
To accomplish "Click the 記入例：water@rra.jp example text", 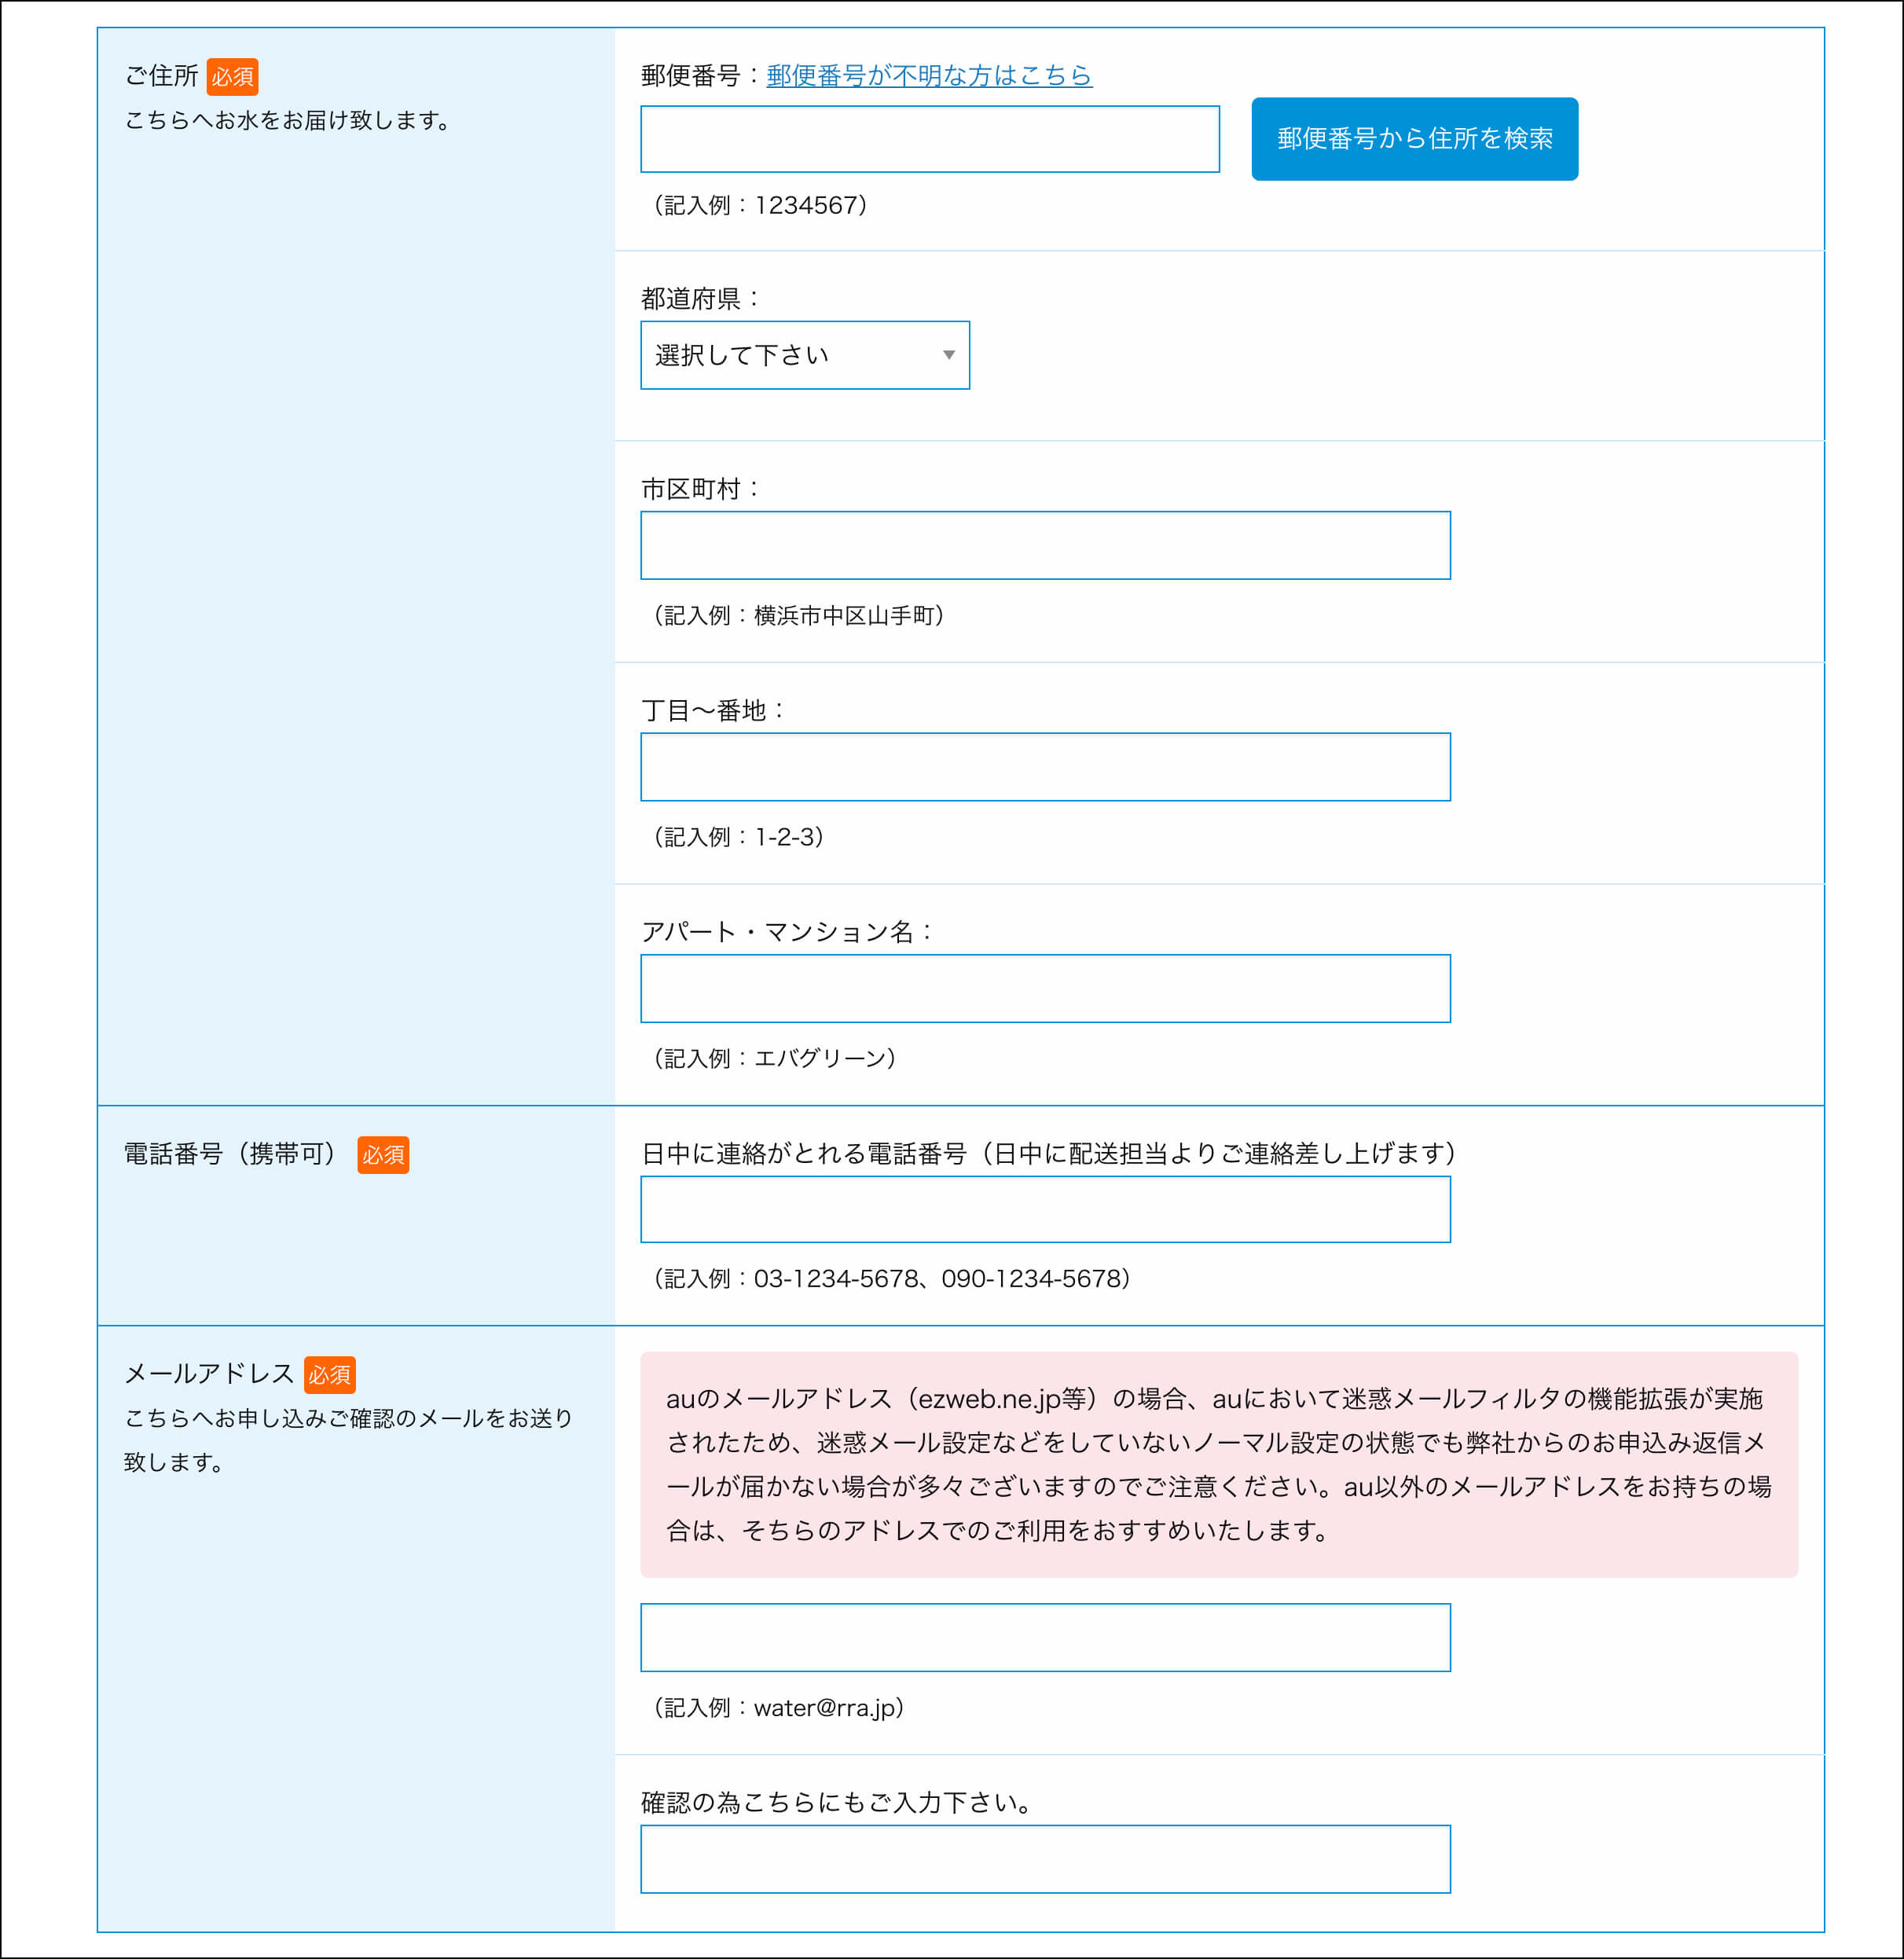I will [778, 1708].
